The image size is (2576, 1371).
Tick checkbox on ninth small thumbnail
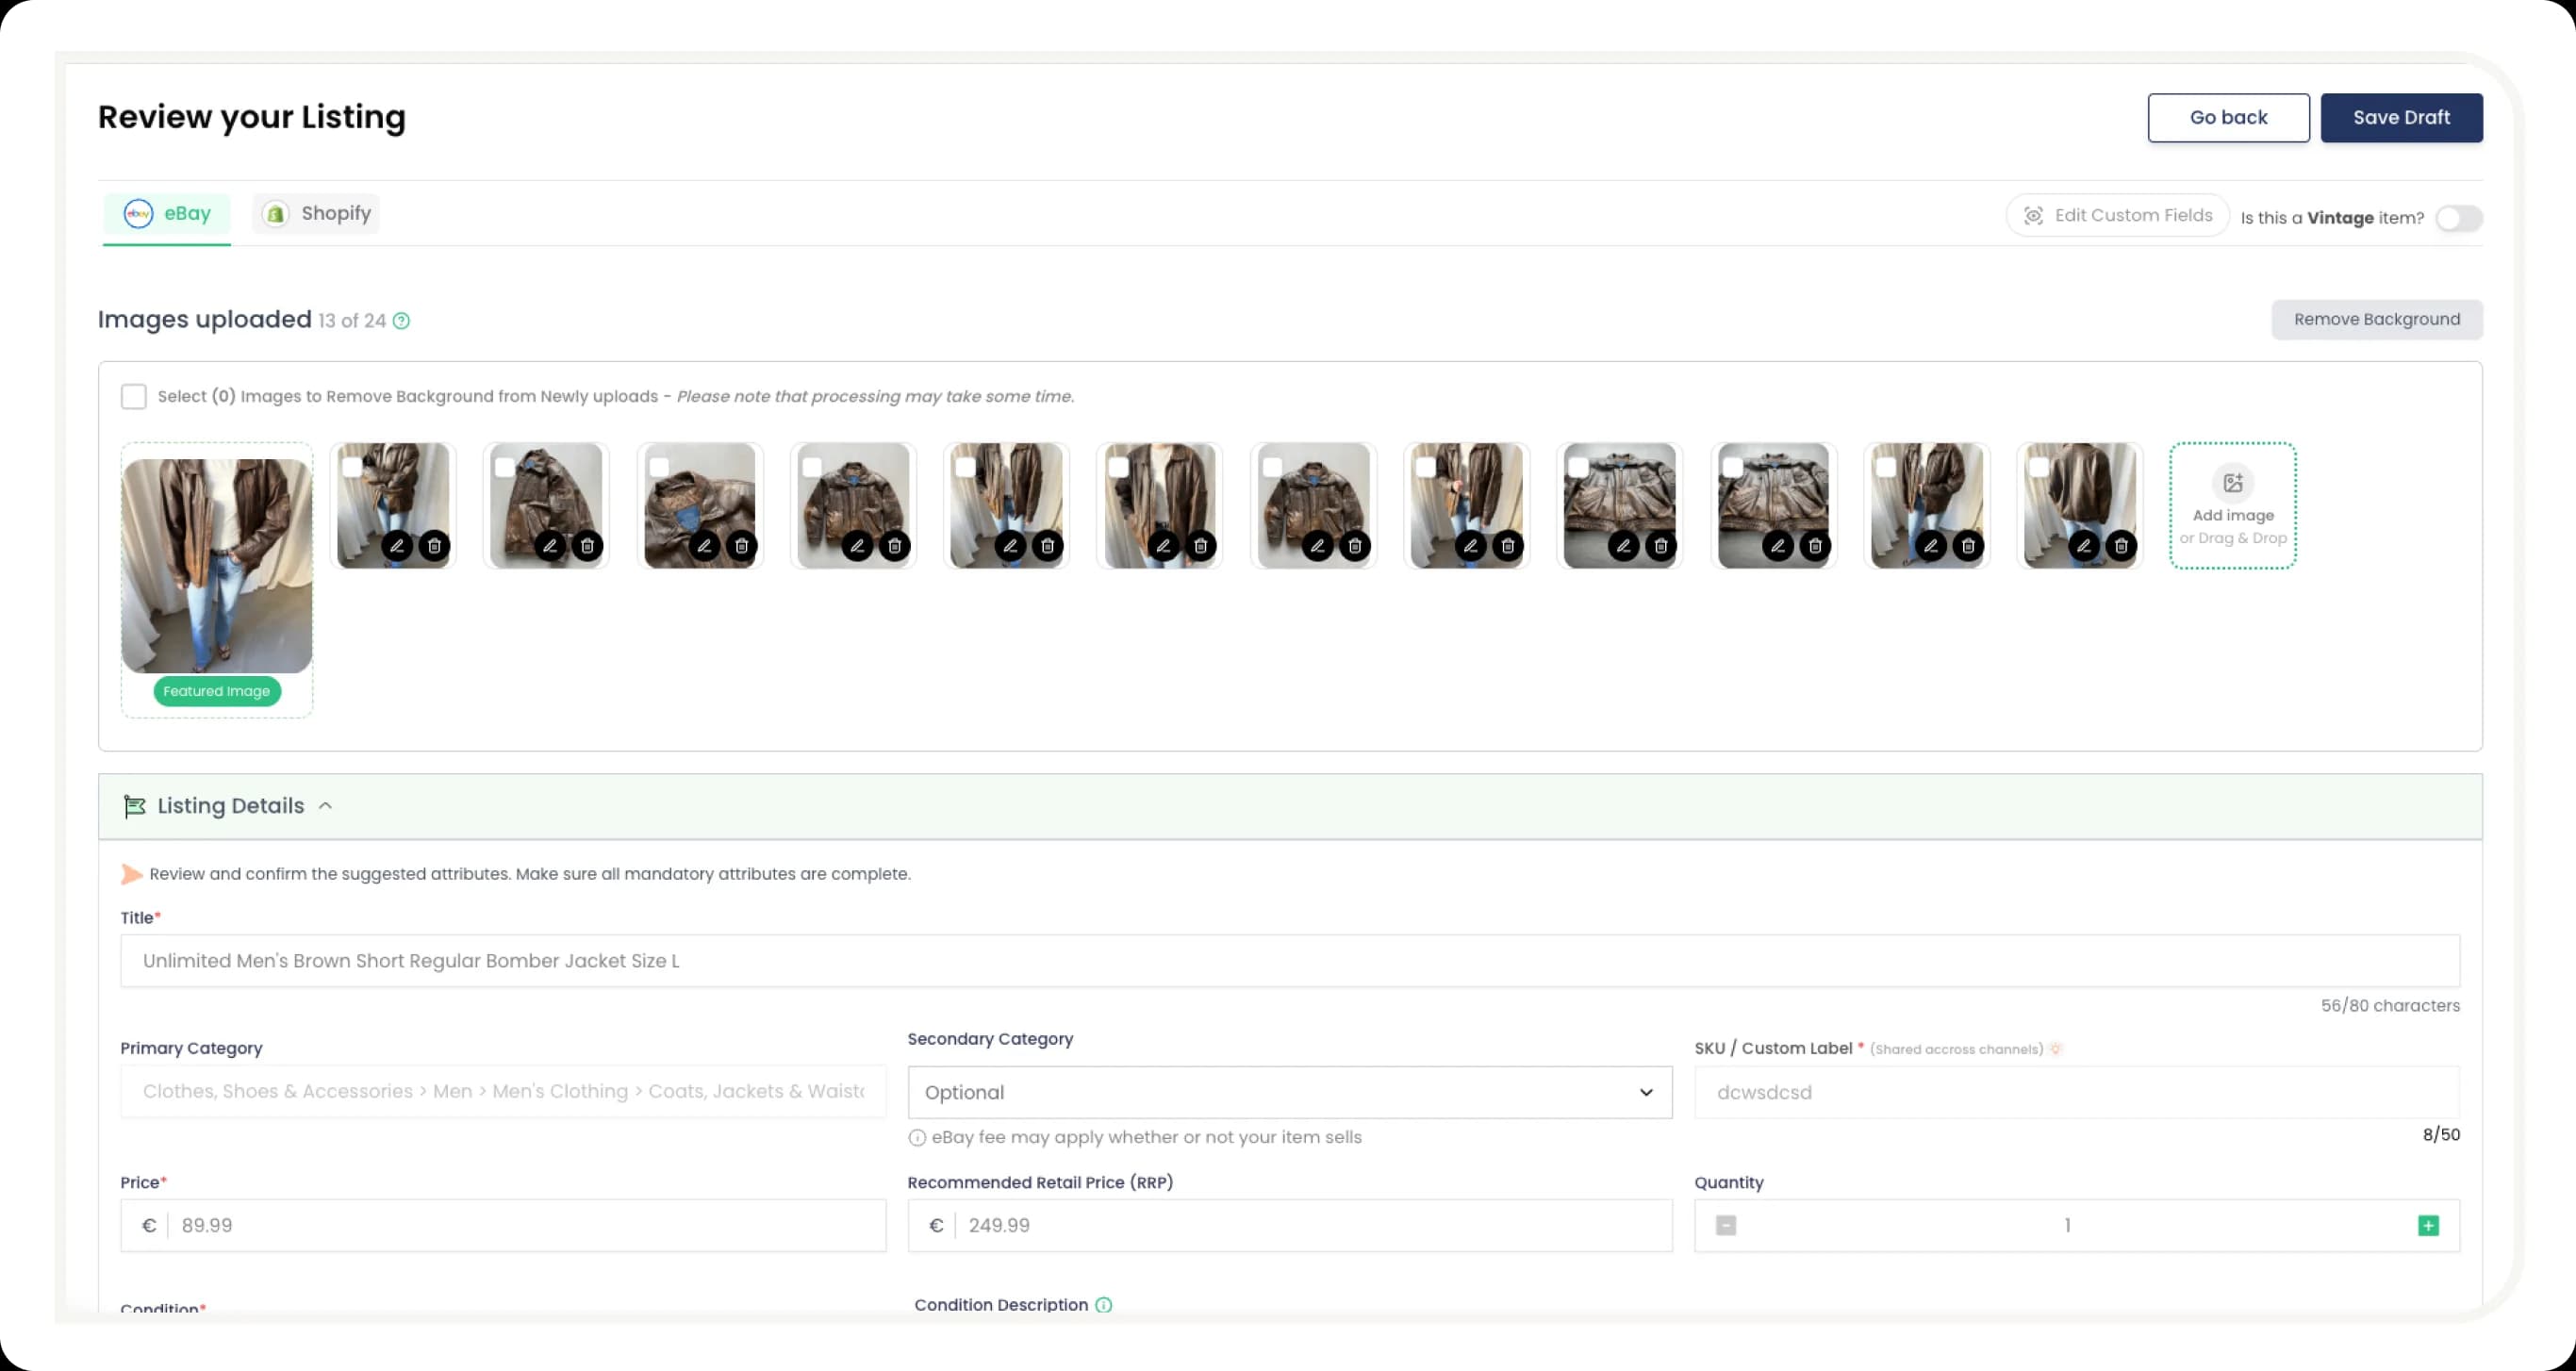coord(1578,467)
